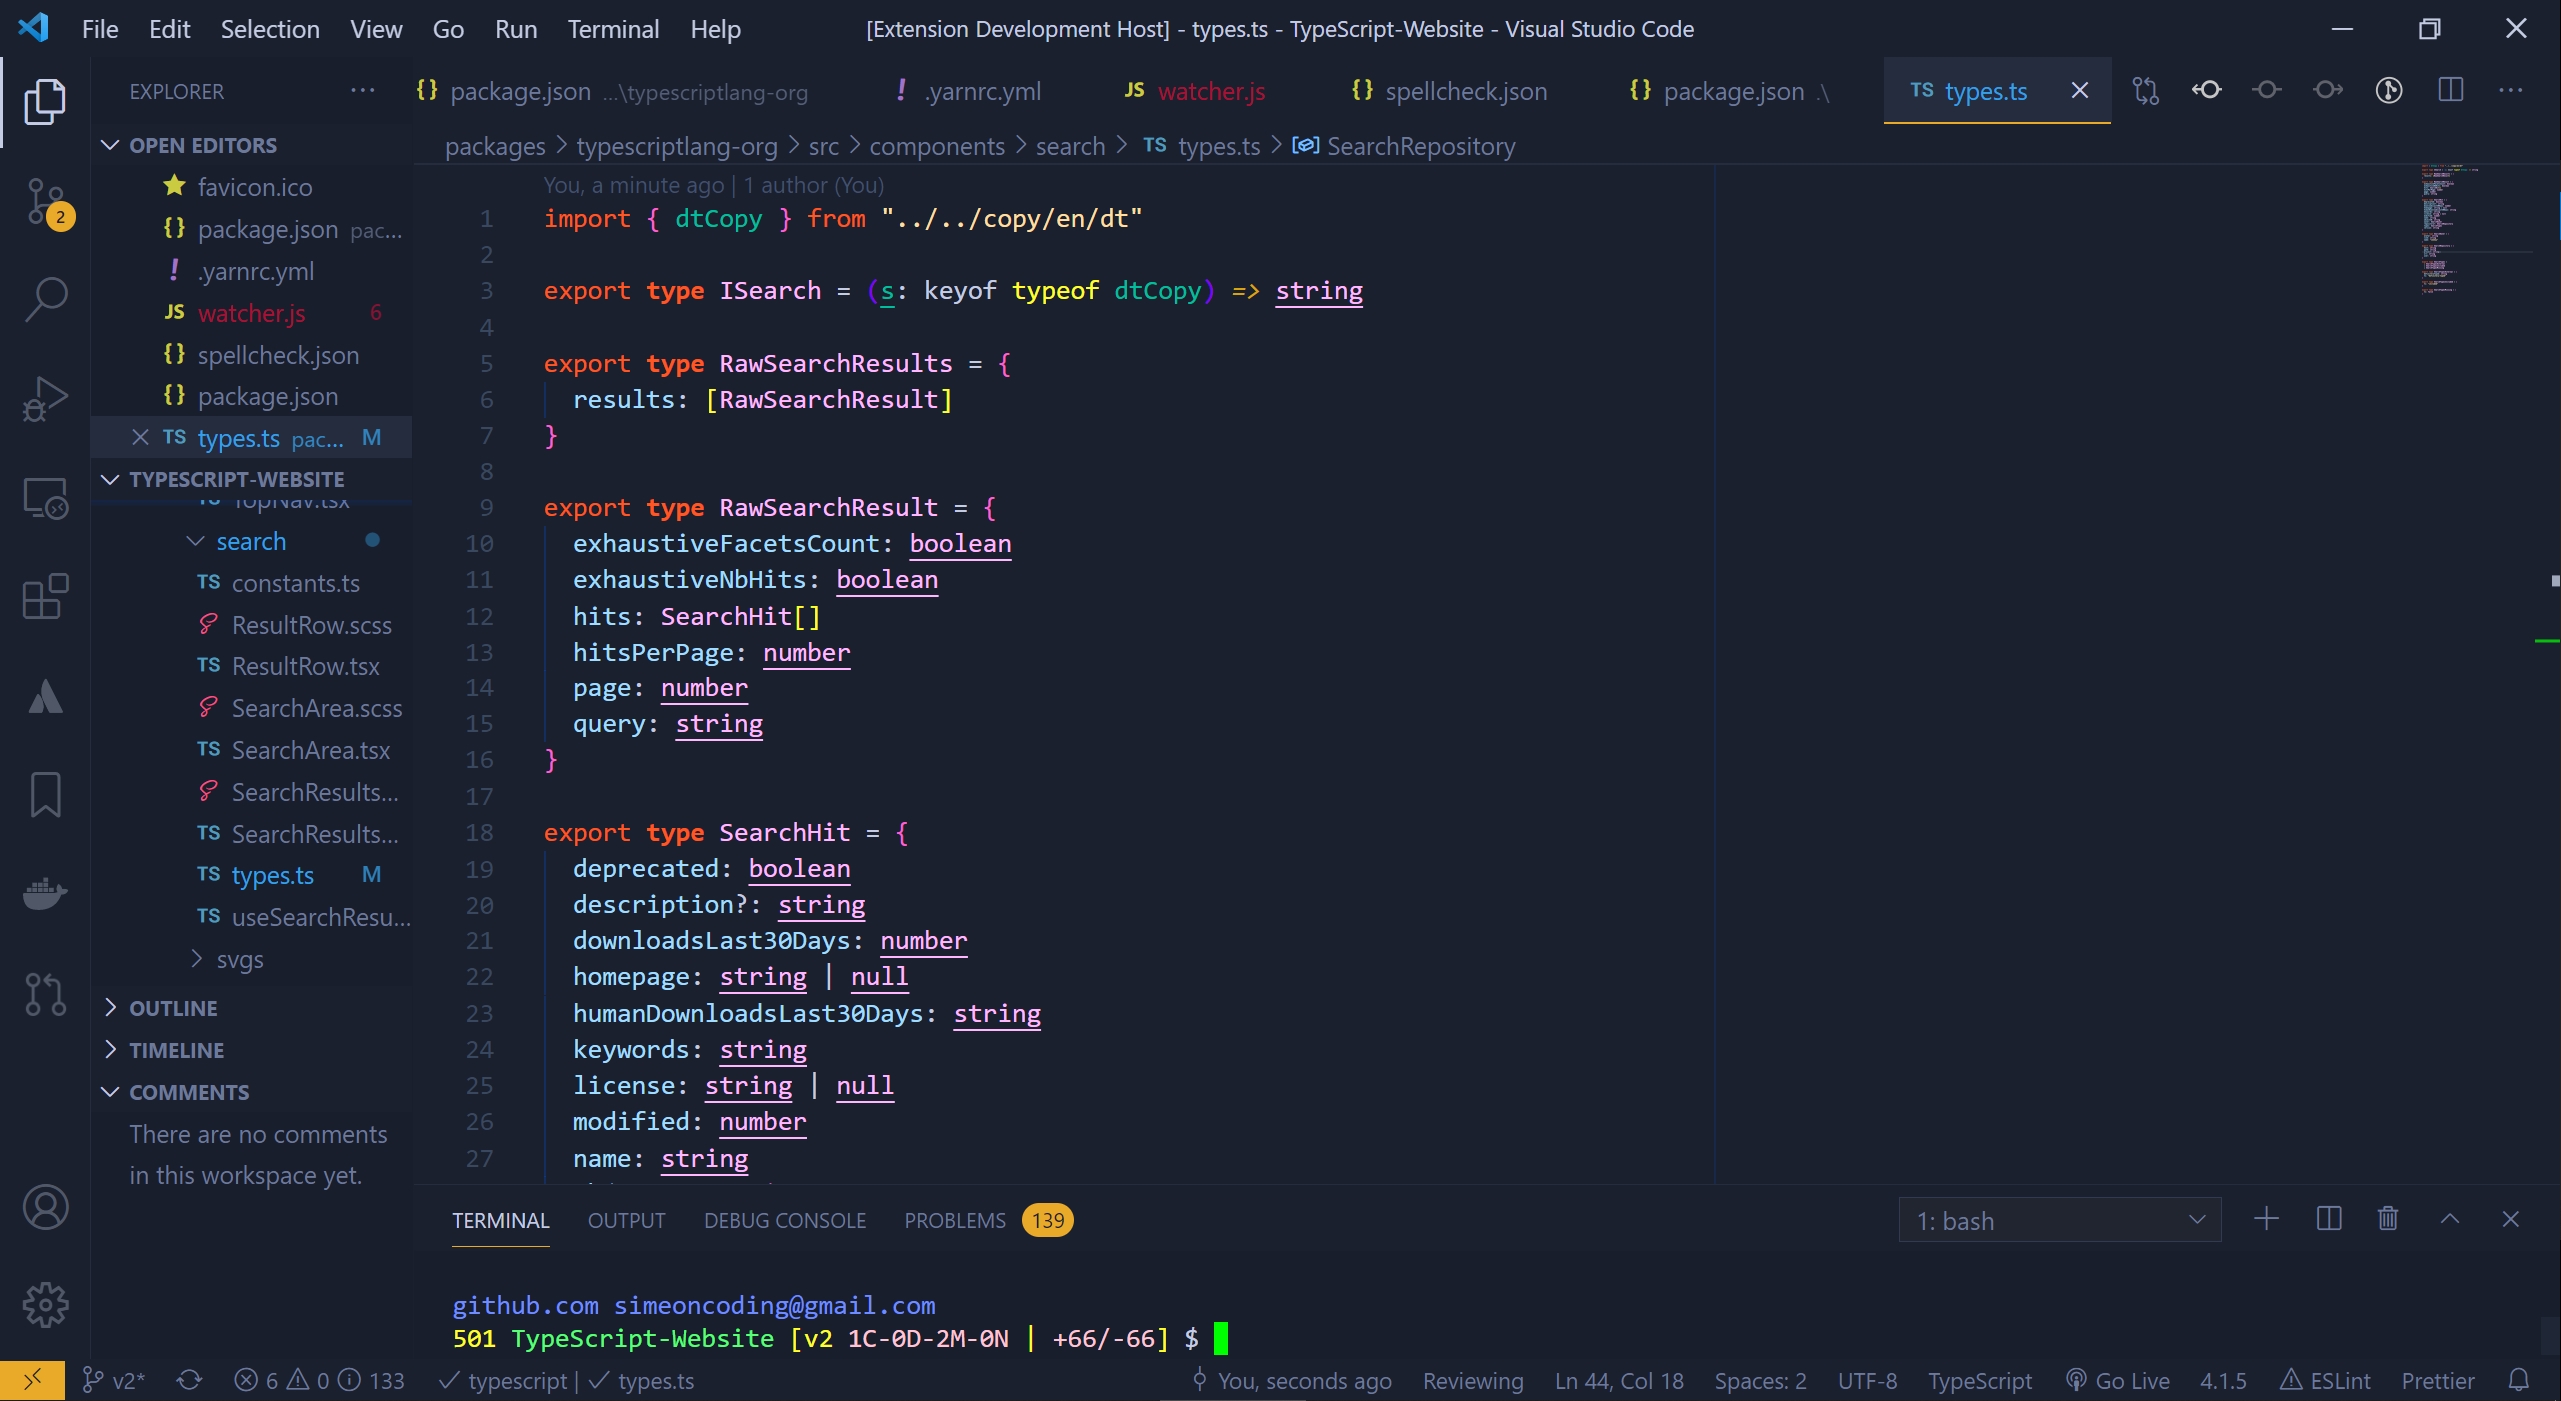This screenshot has width=2561, height=1401.
Task: Maximize the terminal panel size
Action: (x=2450, y=1219)
